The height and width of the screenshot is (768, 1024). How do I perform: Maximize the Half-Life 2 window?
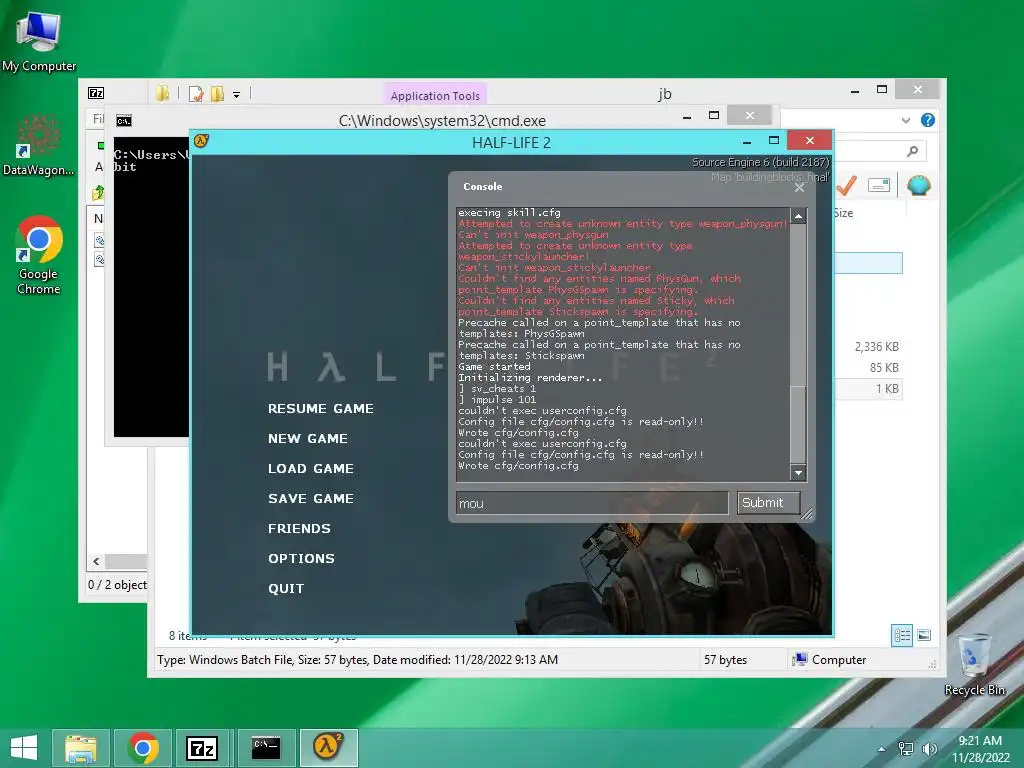tap(774, 140)
